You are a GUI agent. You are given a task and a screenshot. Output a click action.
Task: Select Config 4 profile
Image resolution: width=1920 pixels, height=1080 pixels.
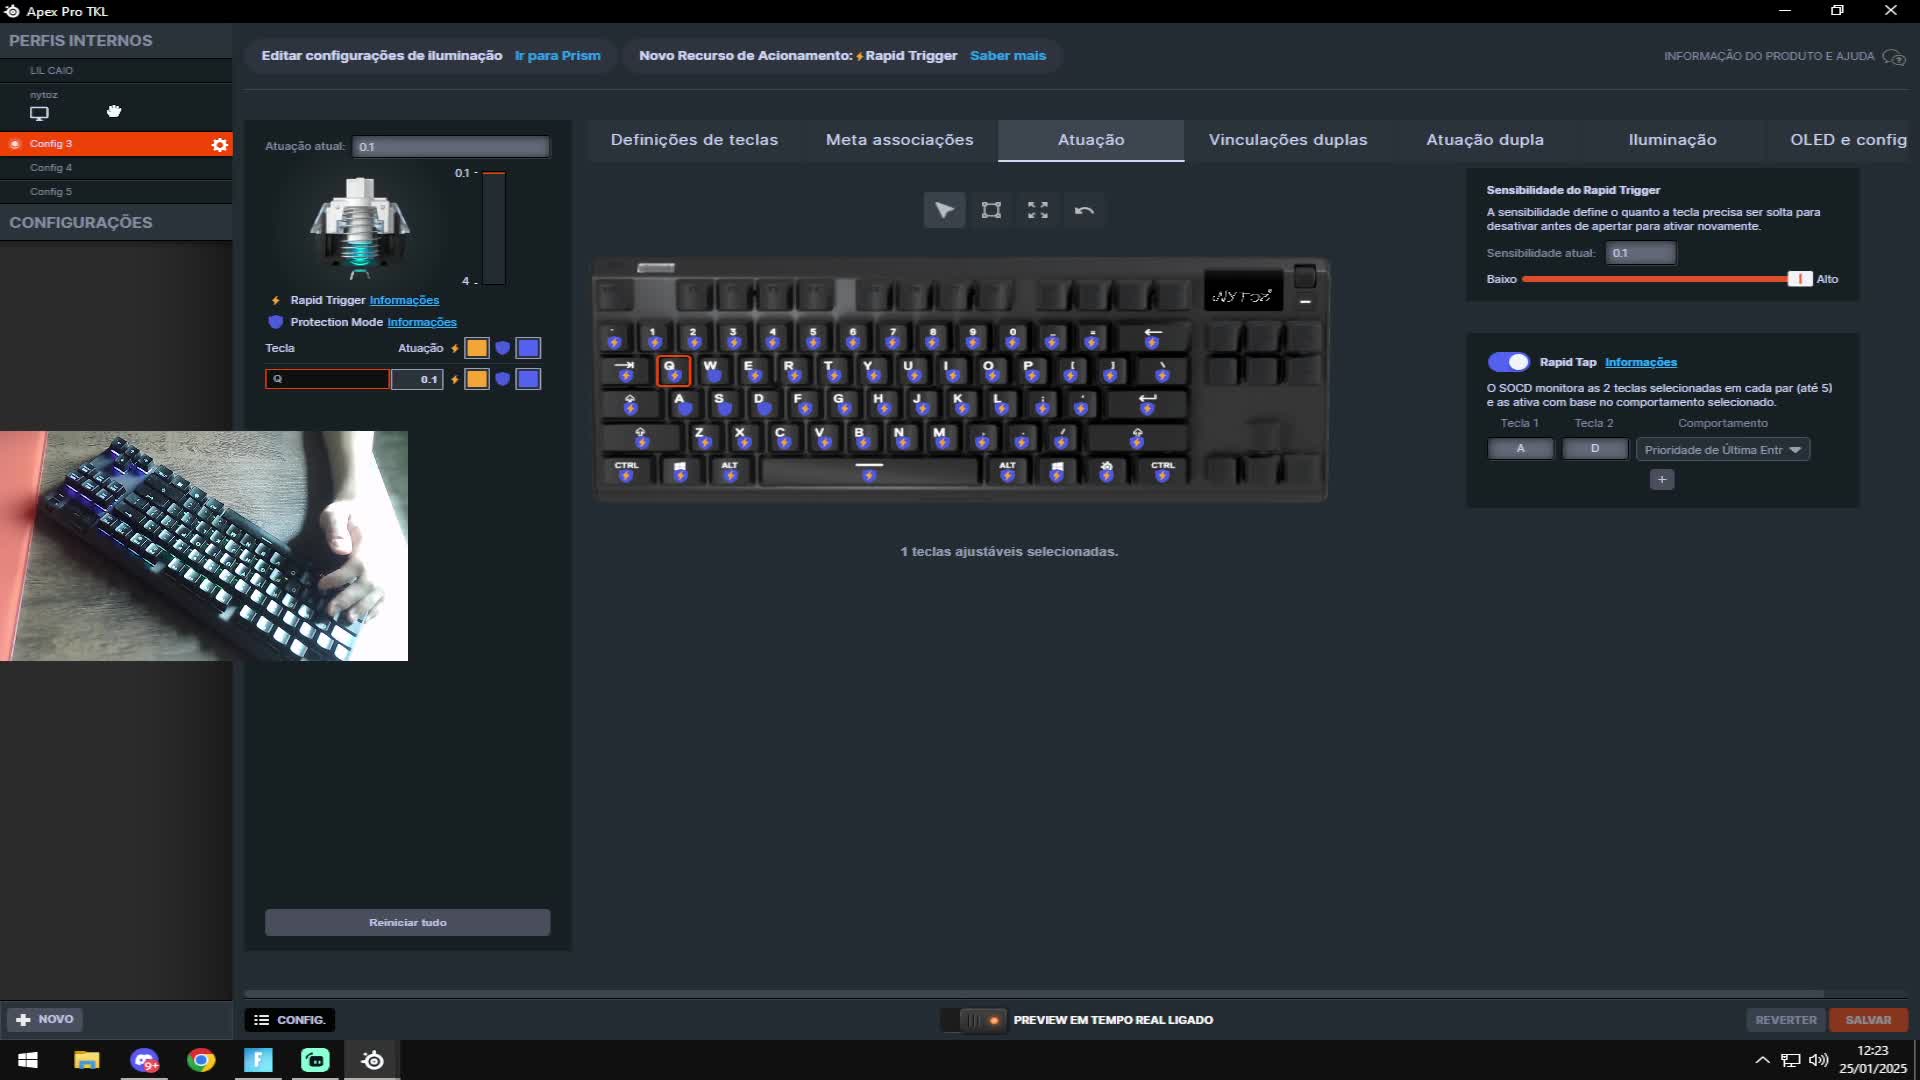116,168
